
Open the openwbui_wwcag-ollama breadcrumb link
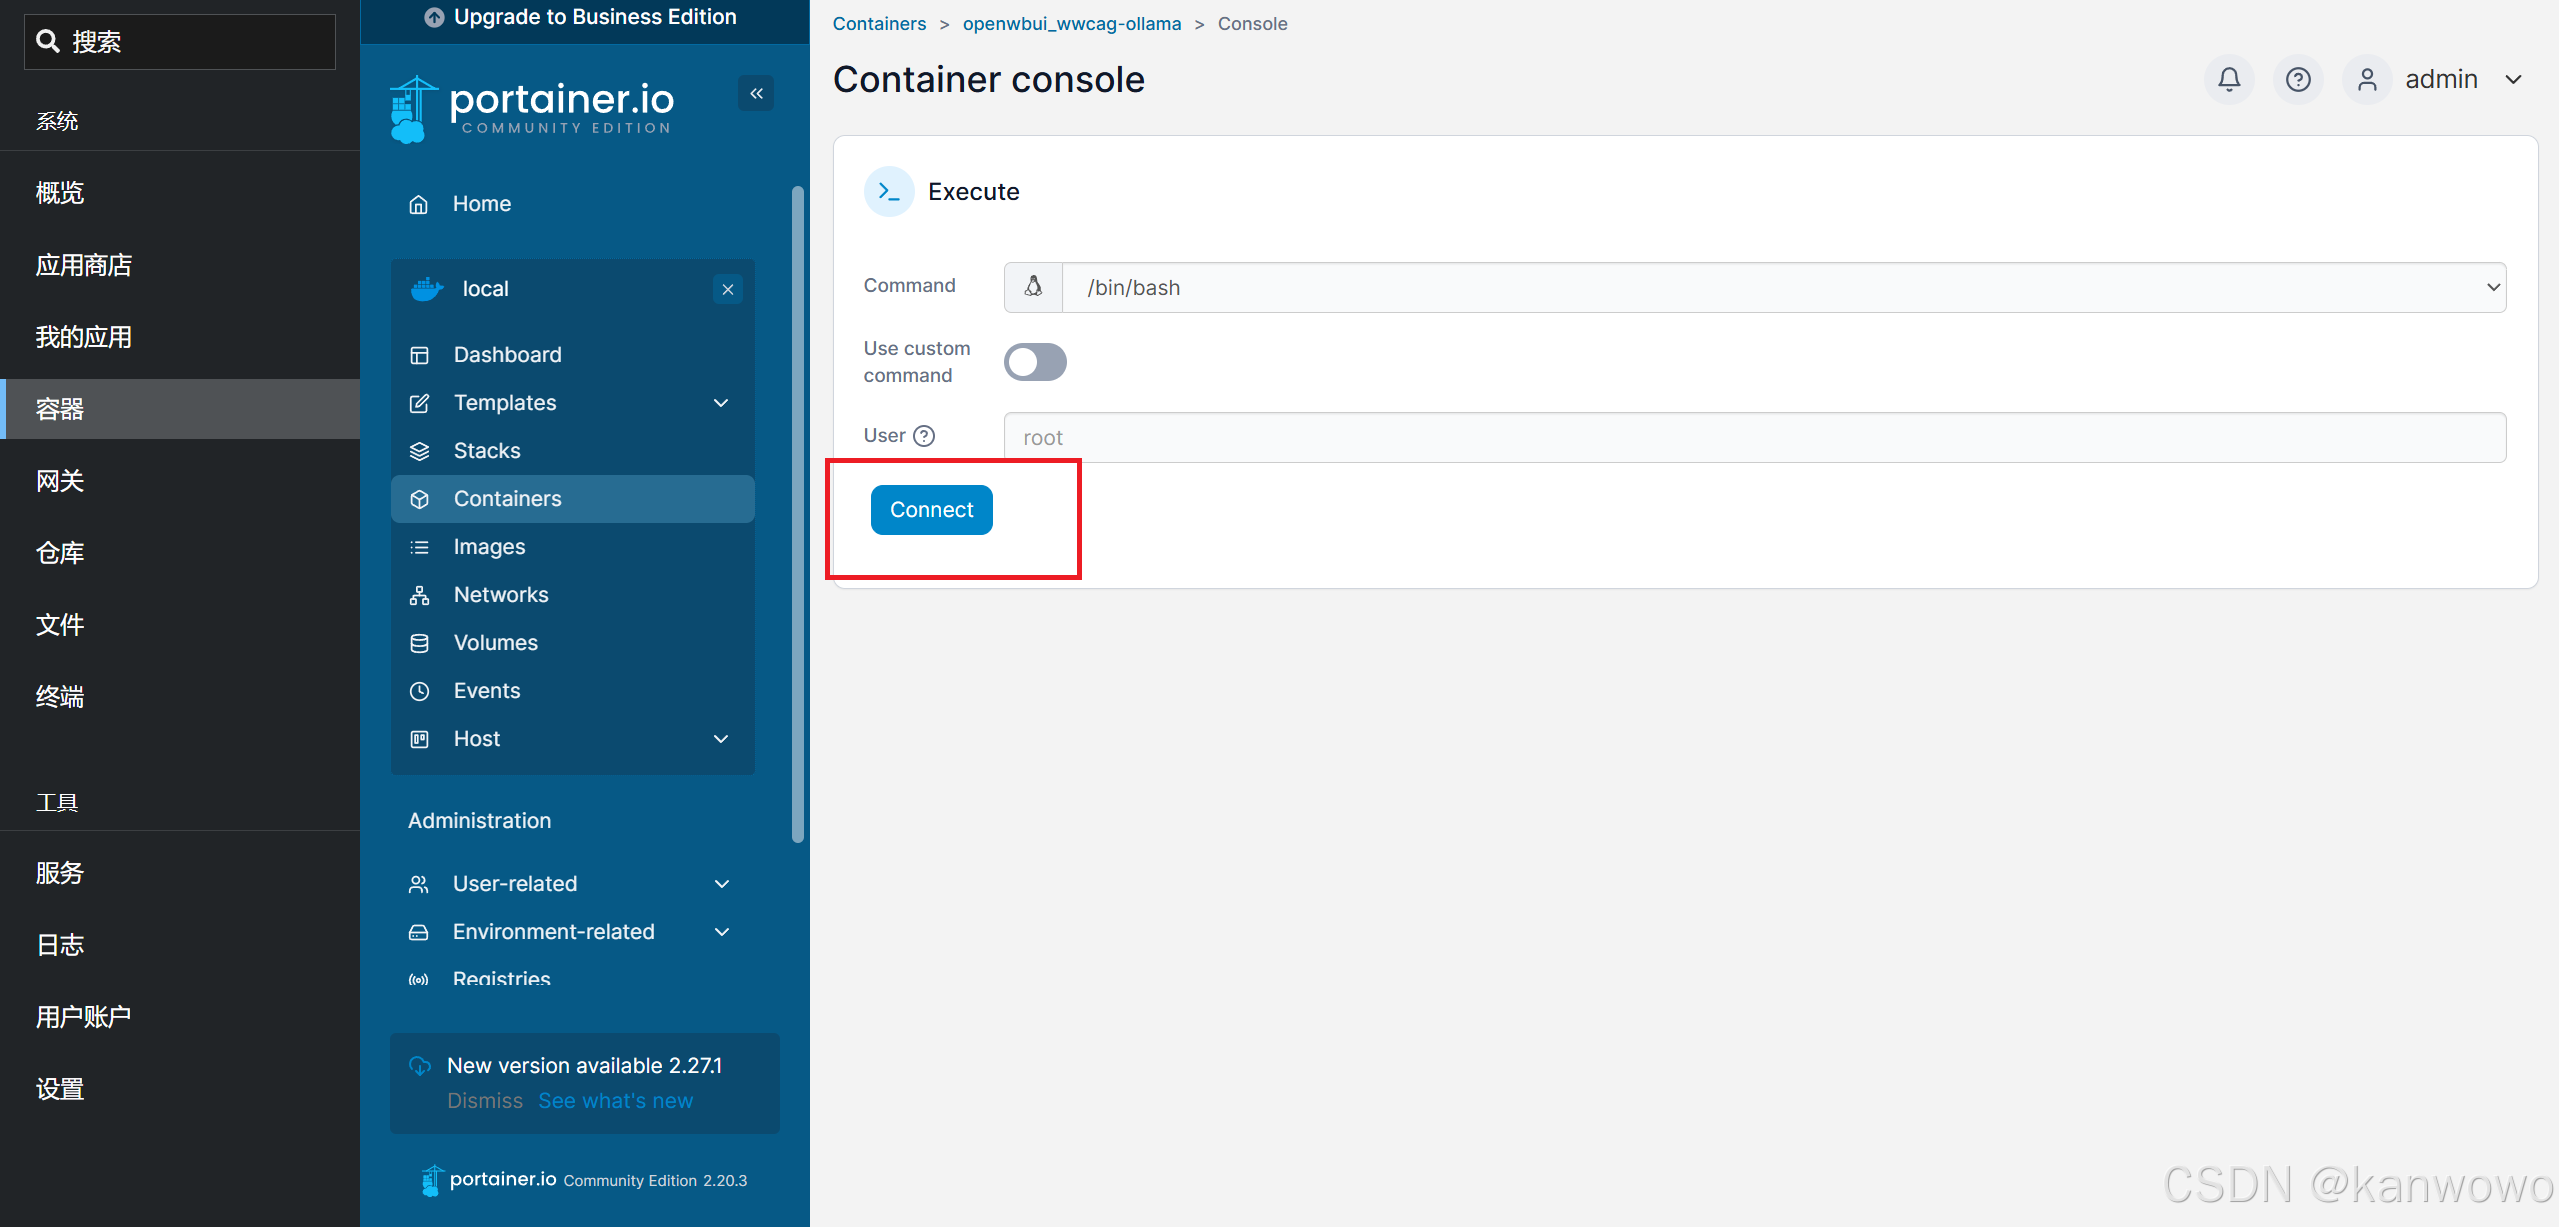1070,23
